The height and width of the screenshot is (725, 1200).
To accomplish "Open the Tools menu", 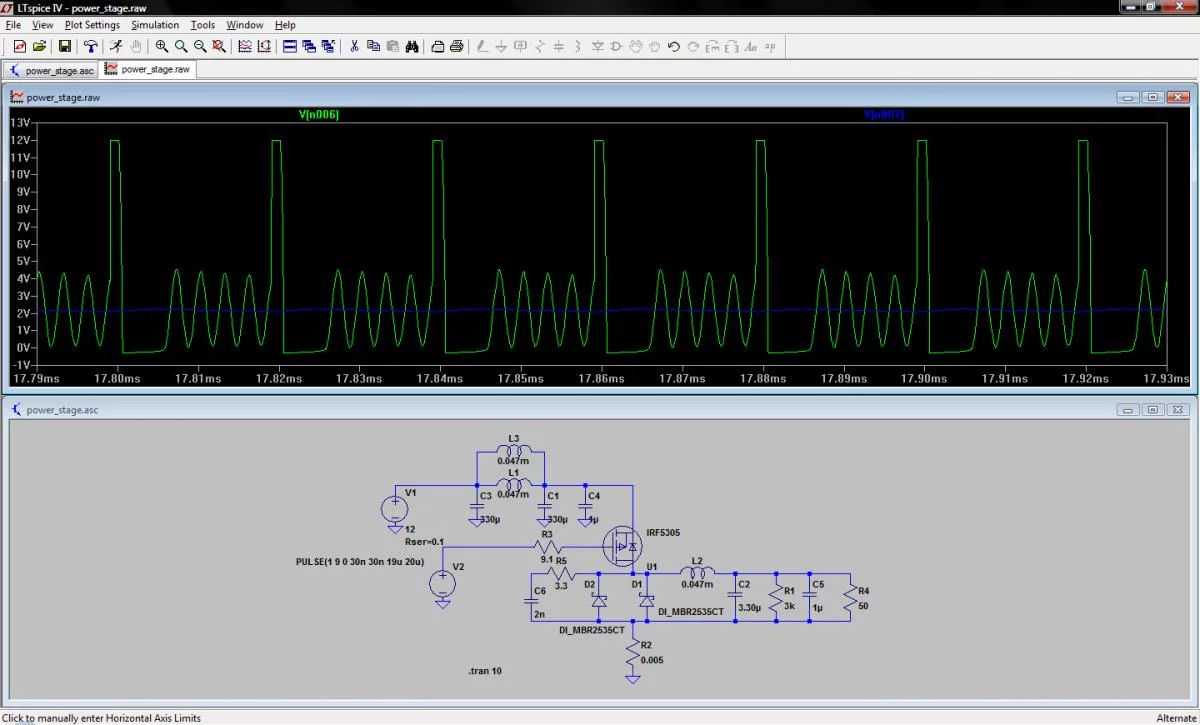I will (202, 25).
